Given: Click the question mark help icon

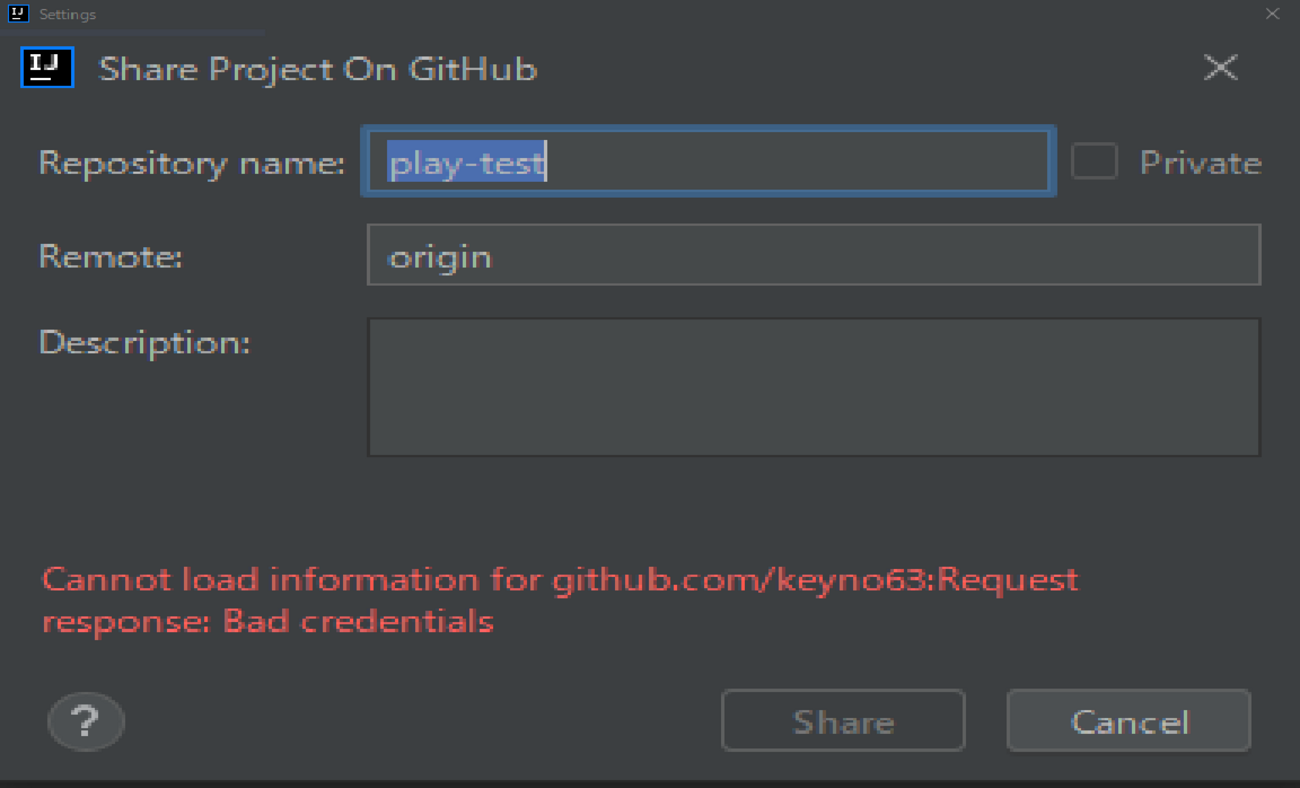Looking at the screenshot, I should point(86,721).
